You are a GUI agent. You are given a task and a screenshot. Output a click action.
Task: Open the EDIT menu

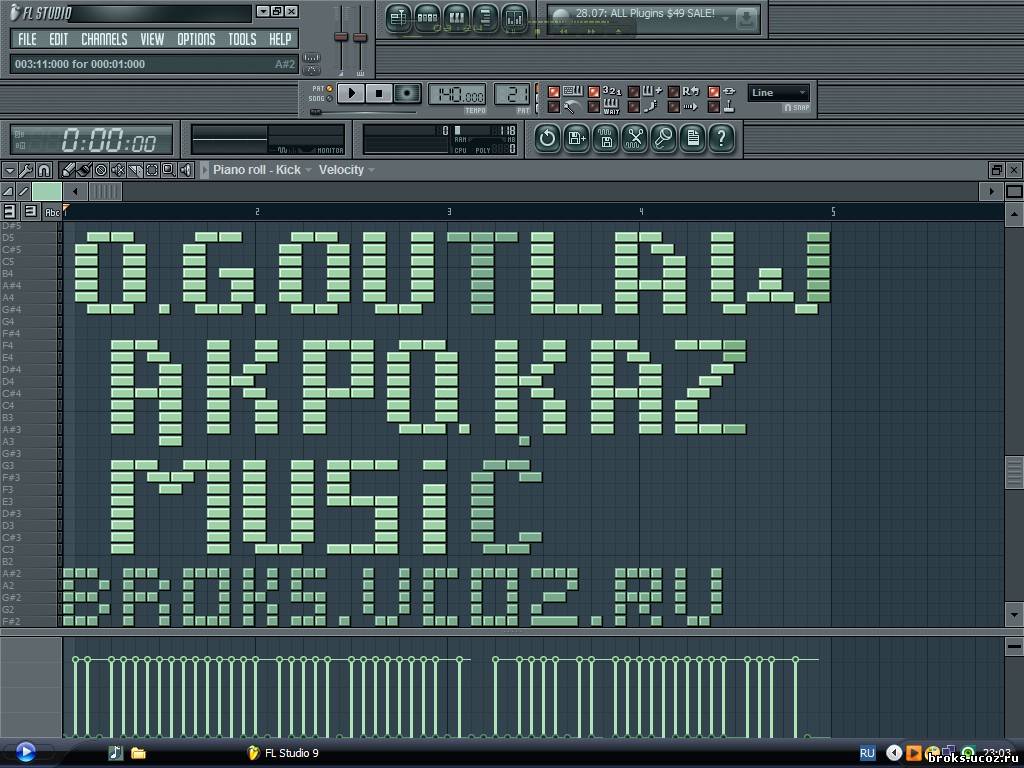[59, 40]
